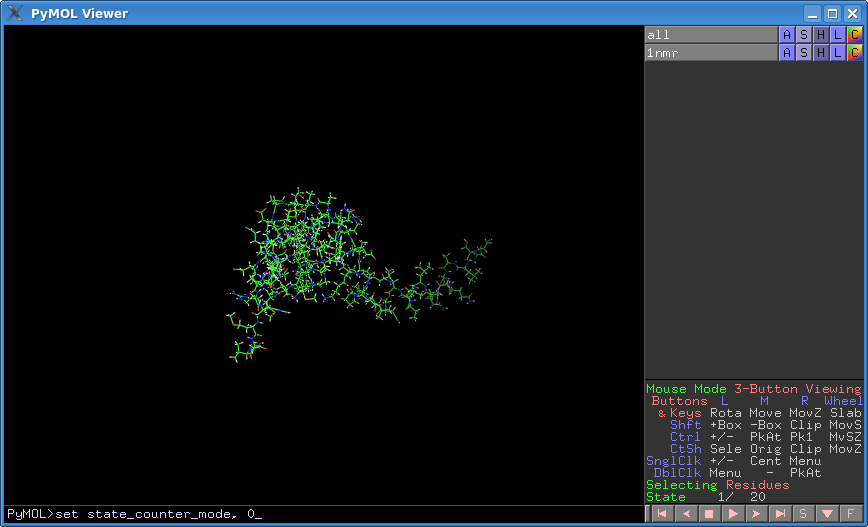The height and width of the screenshot is (527, 868).
Task: Click the F fullscreen button in playback bar
Action: tap(851, 514)
